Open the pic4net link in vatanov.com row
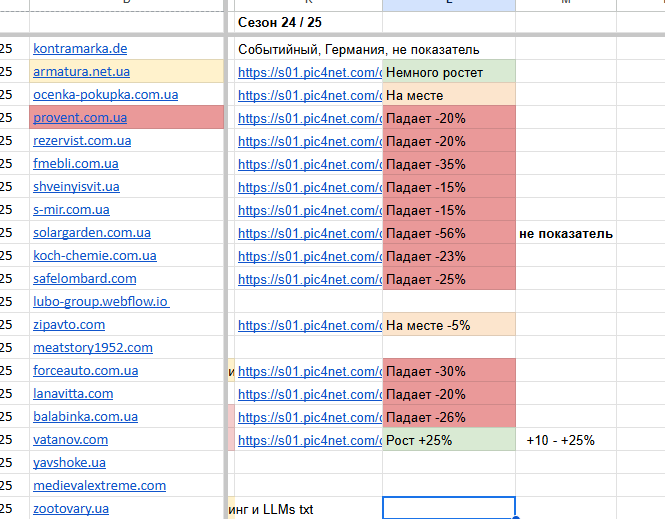Image resolution: width=665 pixels, height=519 pixels. [x=310, y=441]
